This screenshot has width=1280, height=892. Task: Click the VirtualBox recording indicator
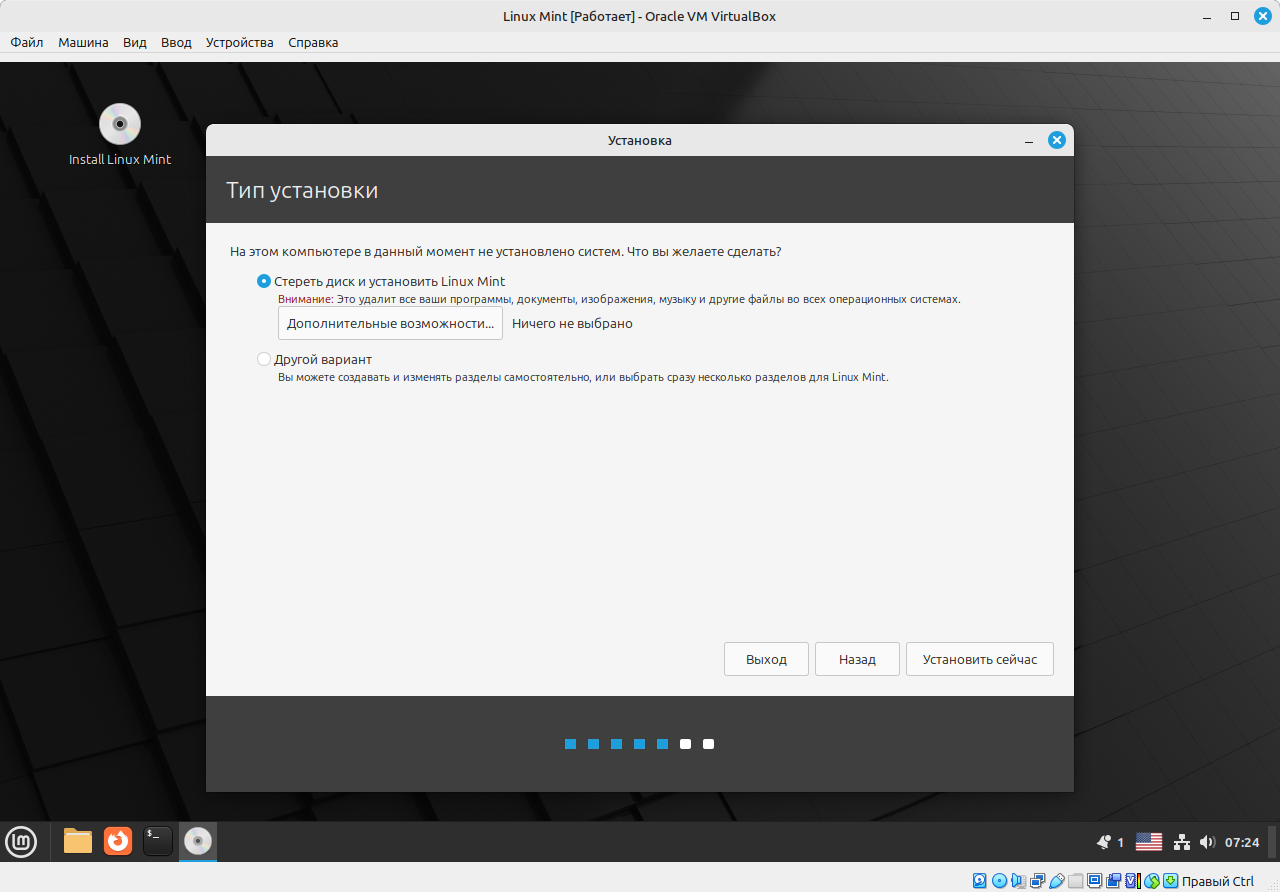click(x=1113, y=881)
